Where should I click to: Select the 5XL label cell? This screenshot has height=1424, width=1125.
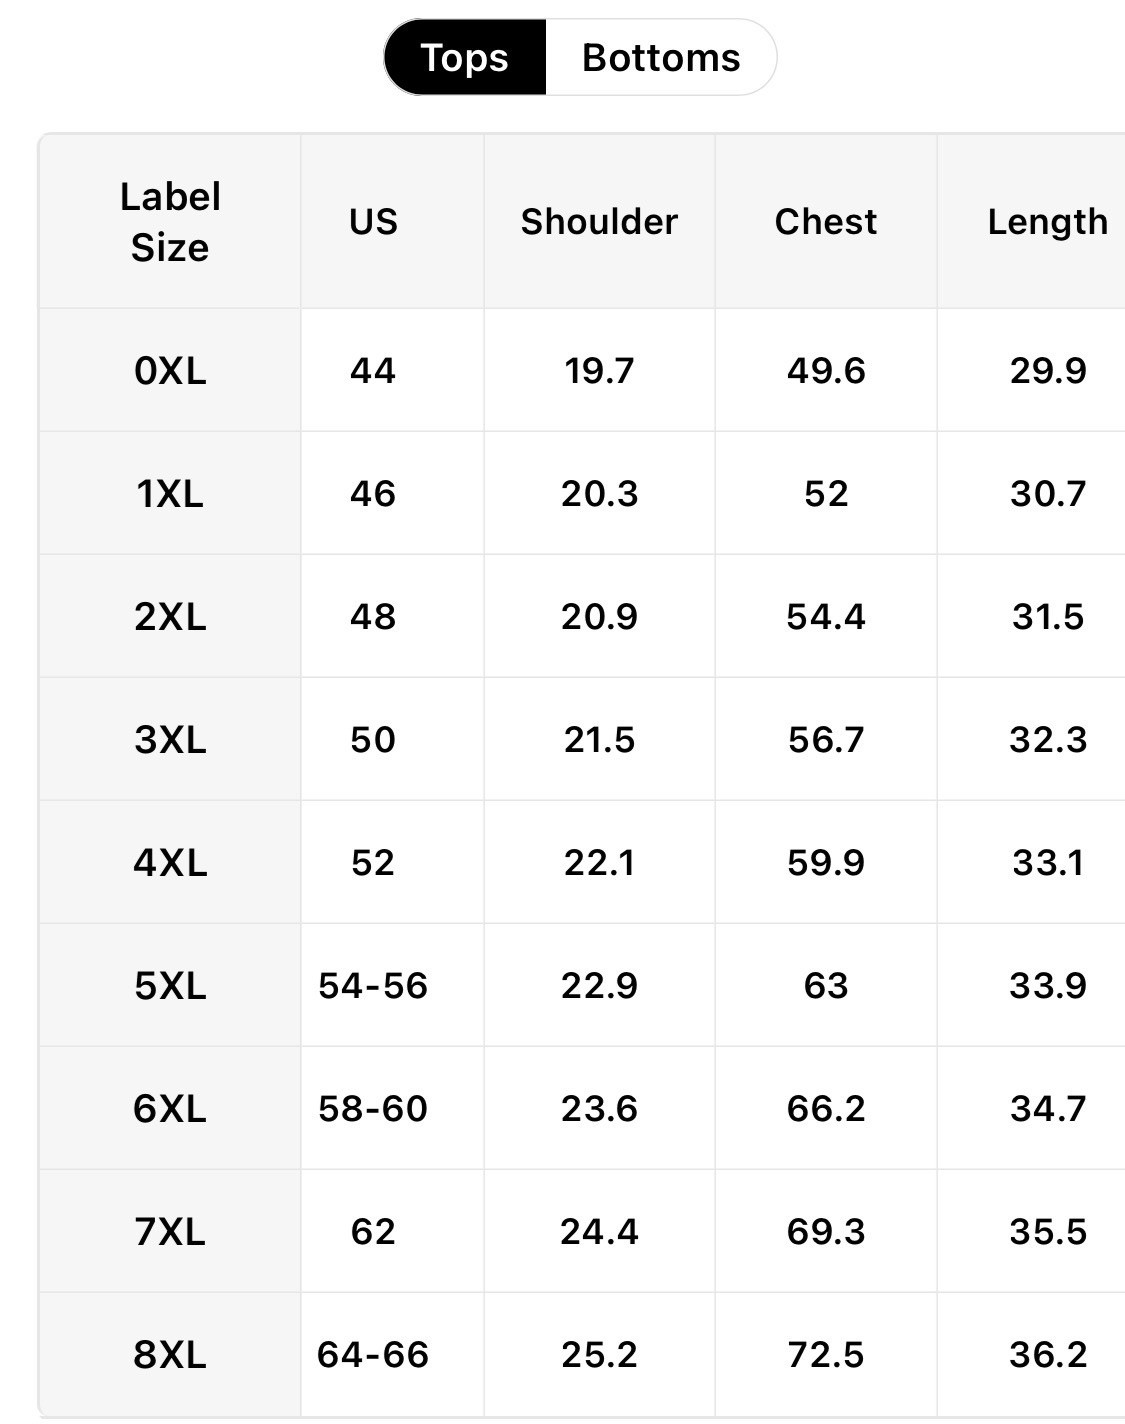click(x=170, y=986)
